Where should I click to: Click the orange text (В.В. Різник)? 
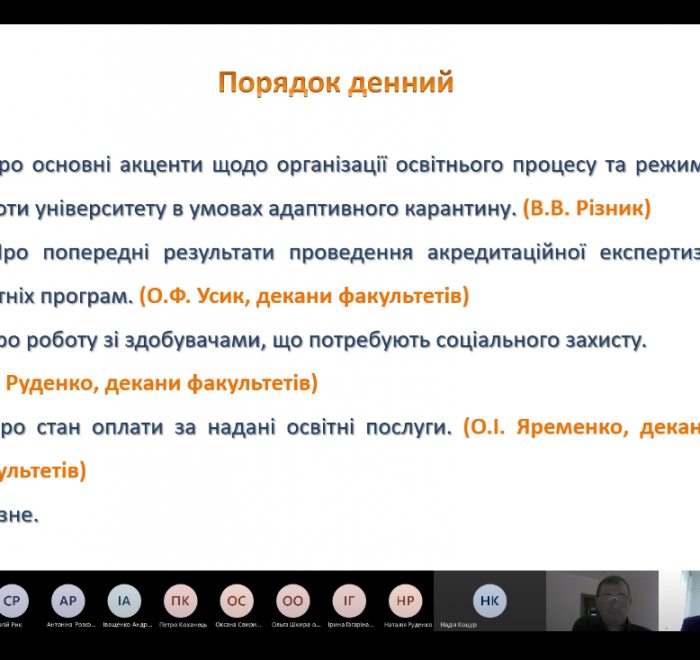[x=587, y=209]
